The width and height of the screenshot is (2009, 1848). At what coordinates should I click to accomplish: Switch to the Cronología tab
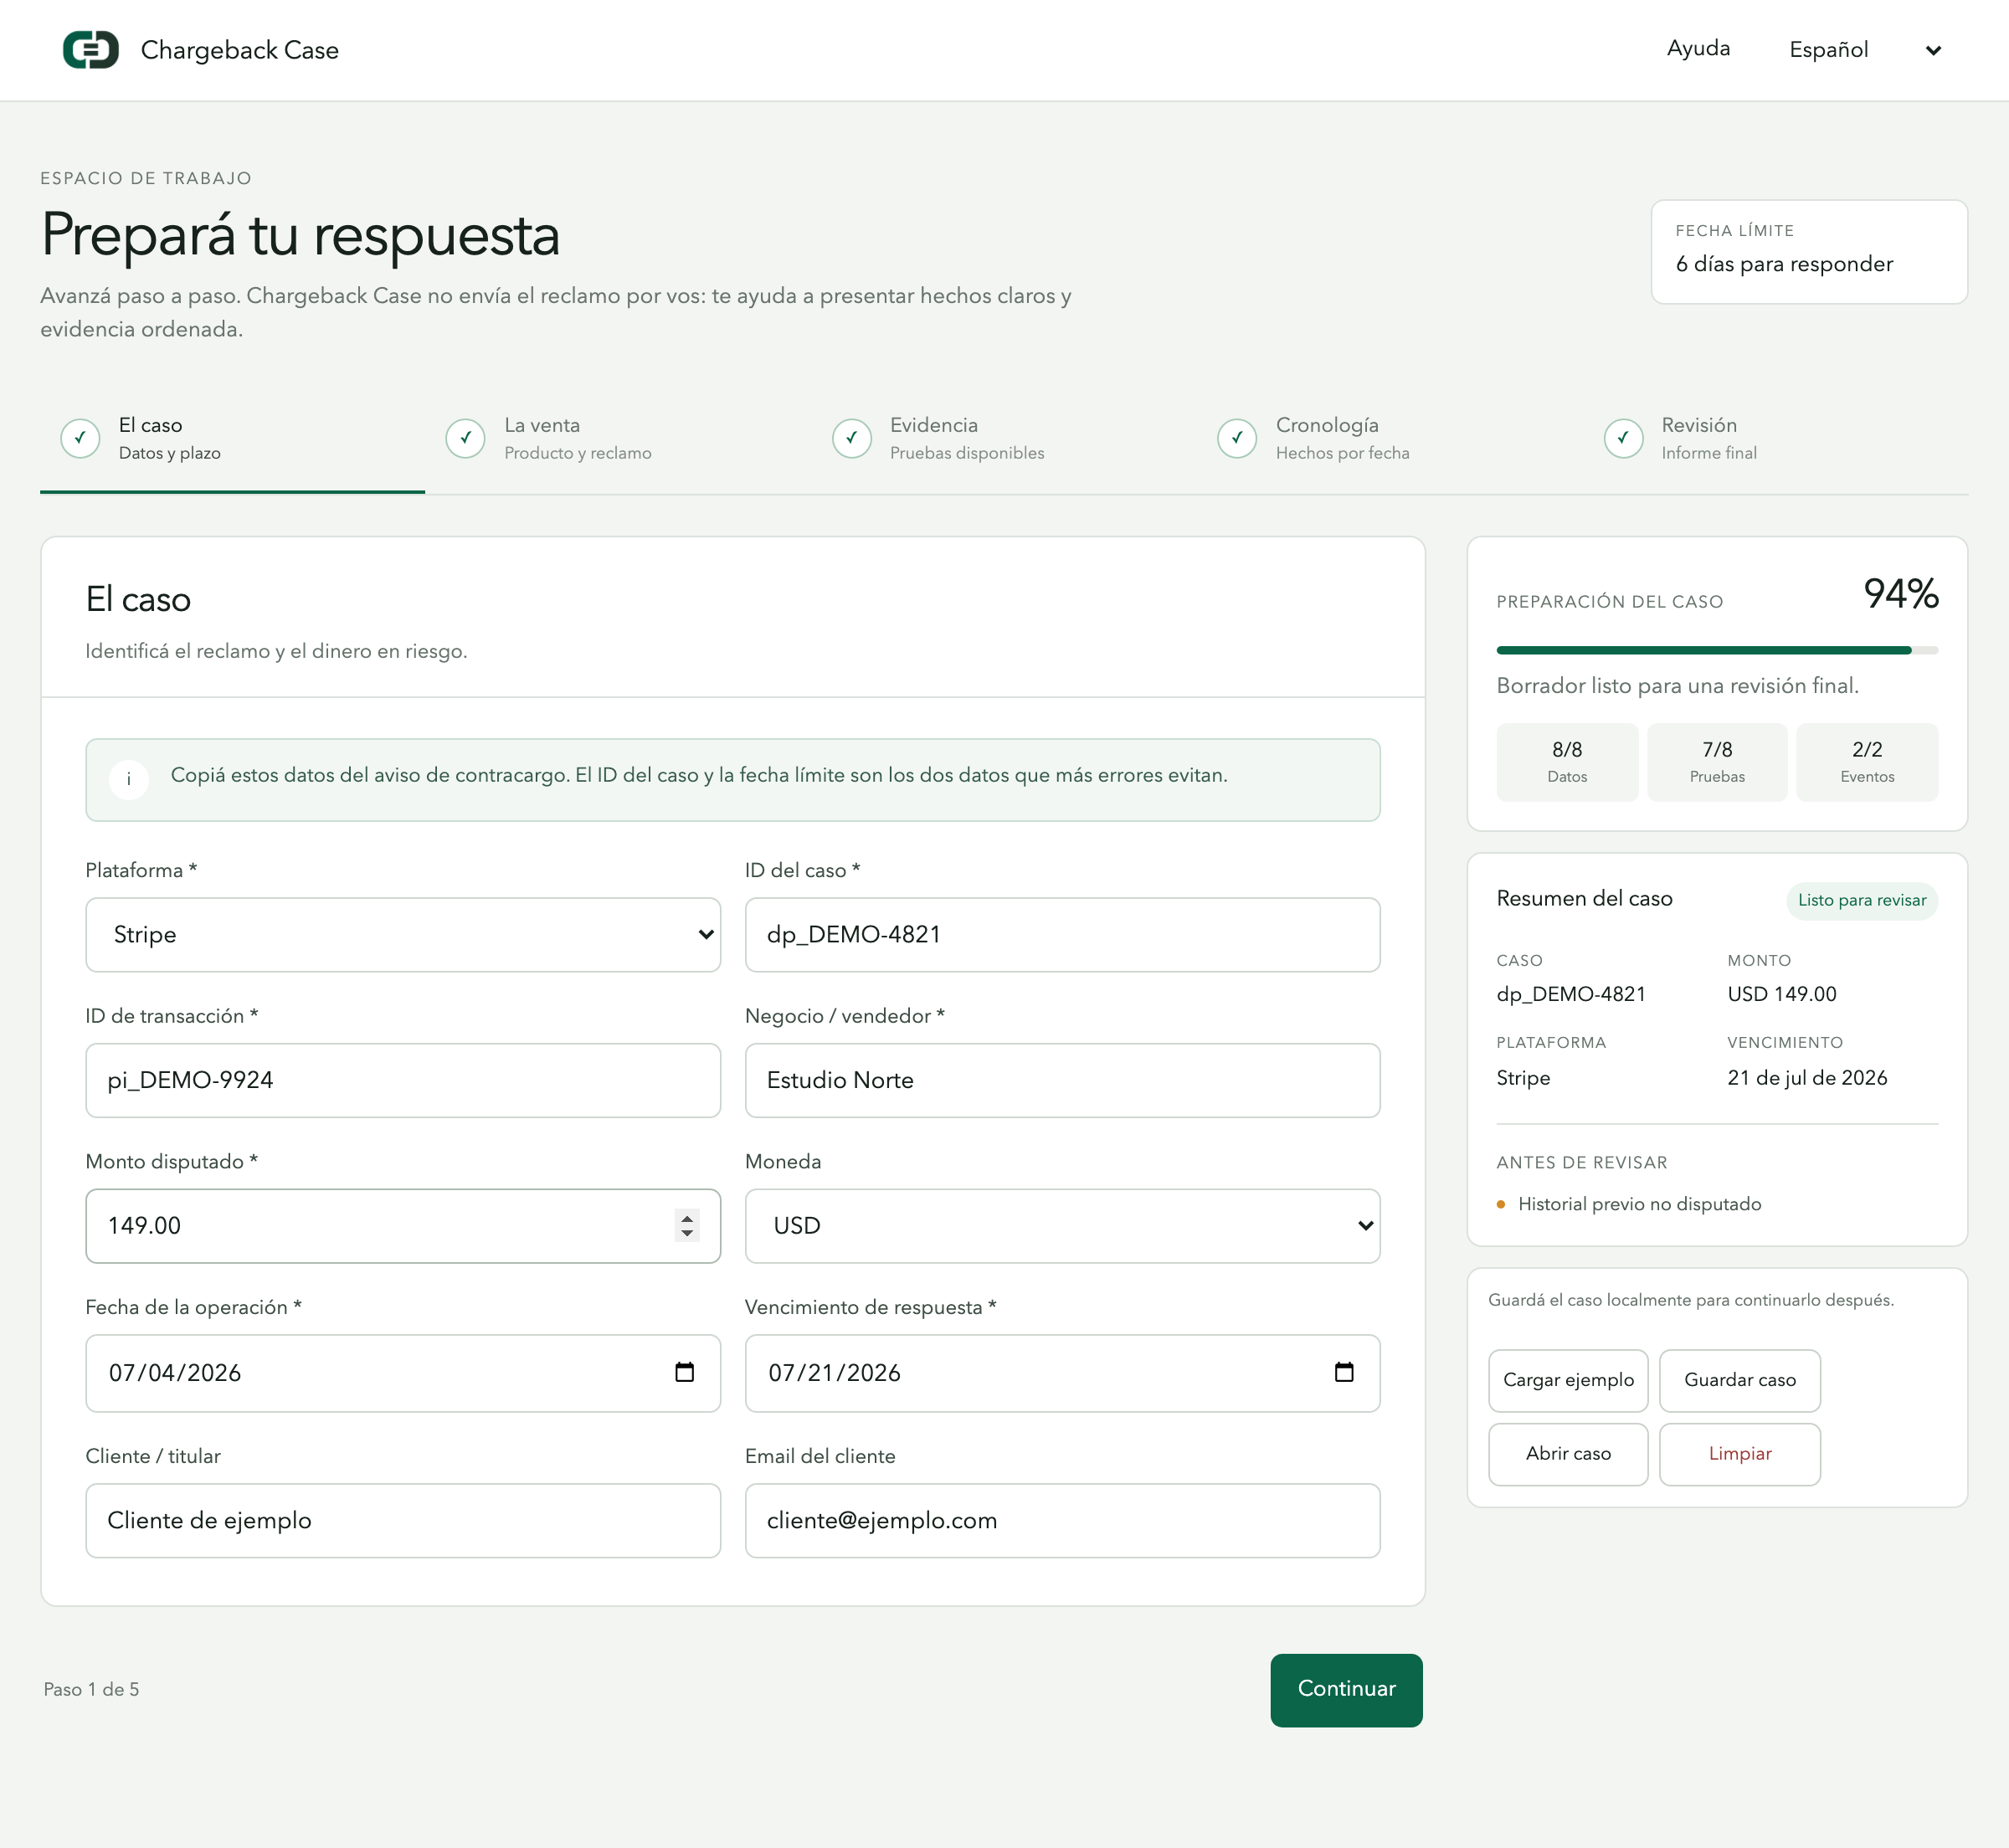tap(1390, 439)
